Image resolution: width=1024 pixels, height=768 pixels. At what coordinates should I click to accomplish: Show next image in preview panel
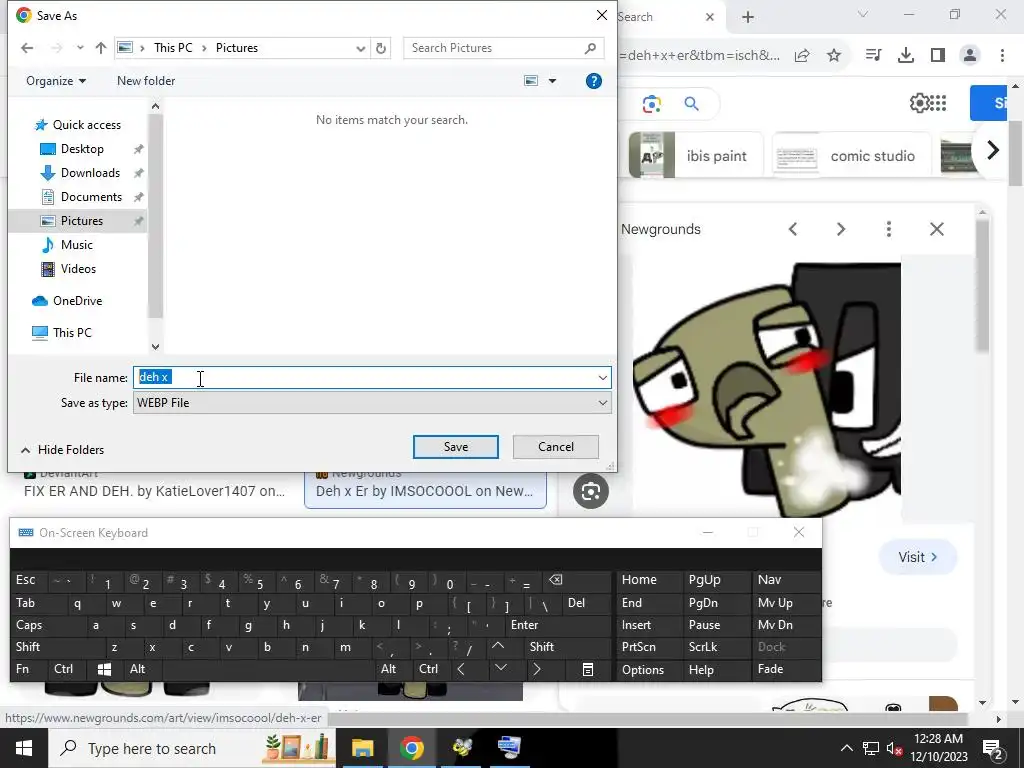(840, 229)
